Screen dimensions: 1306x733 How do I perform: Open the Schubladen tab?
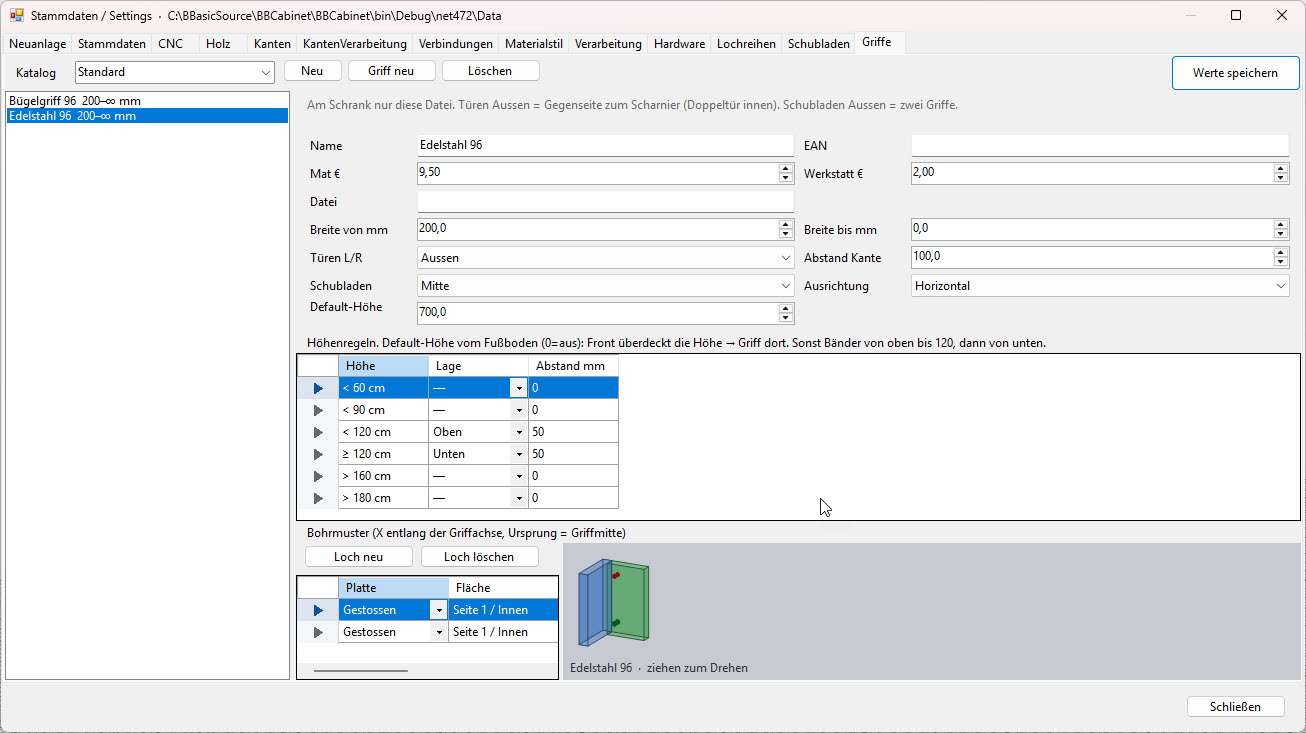819,44
